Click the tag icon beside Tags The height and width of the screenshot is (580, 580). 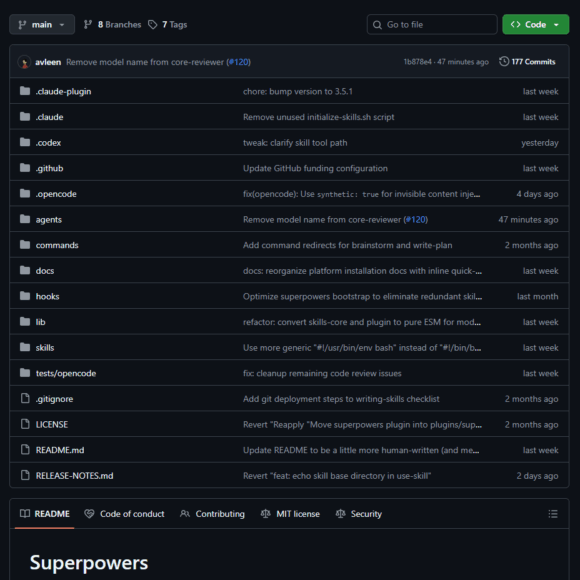click(x=152, y=24)
